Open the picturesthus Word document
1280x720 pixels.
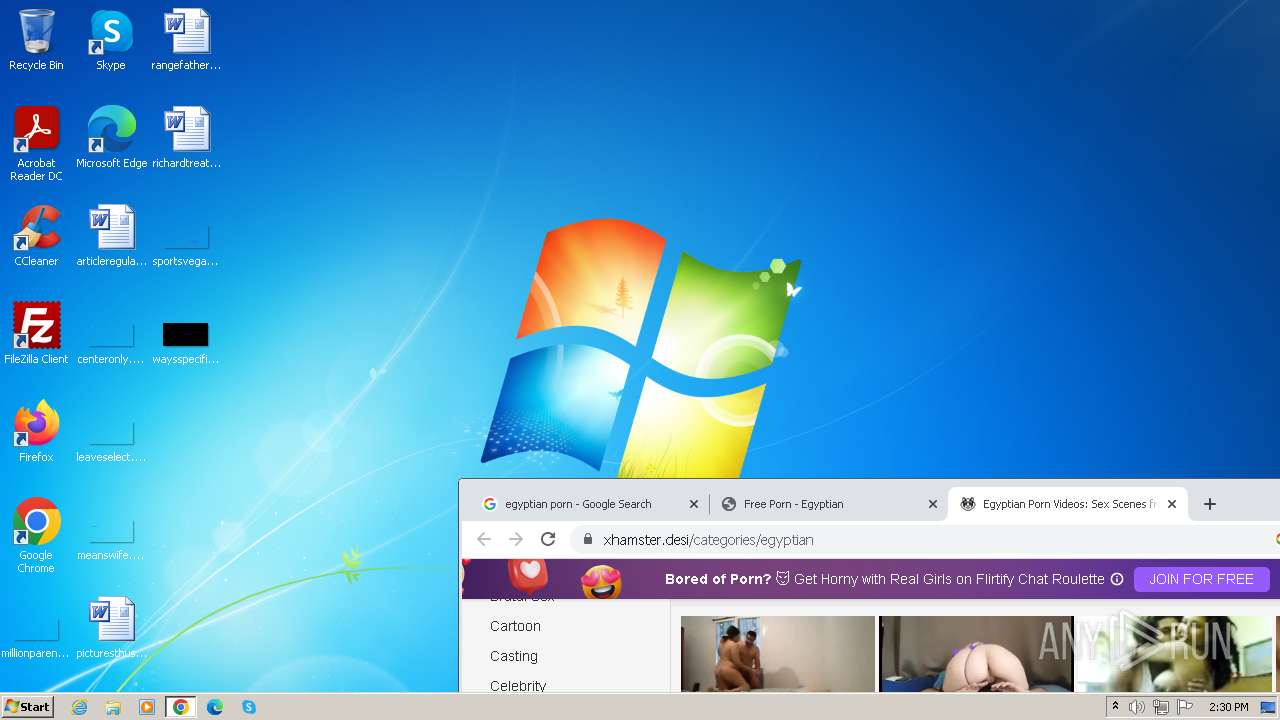pyautogui.click(x=111, y=628)
